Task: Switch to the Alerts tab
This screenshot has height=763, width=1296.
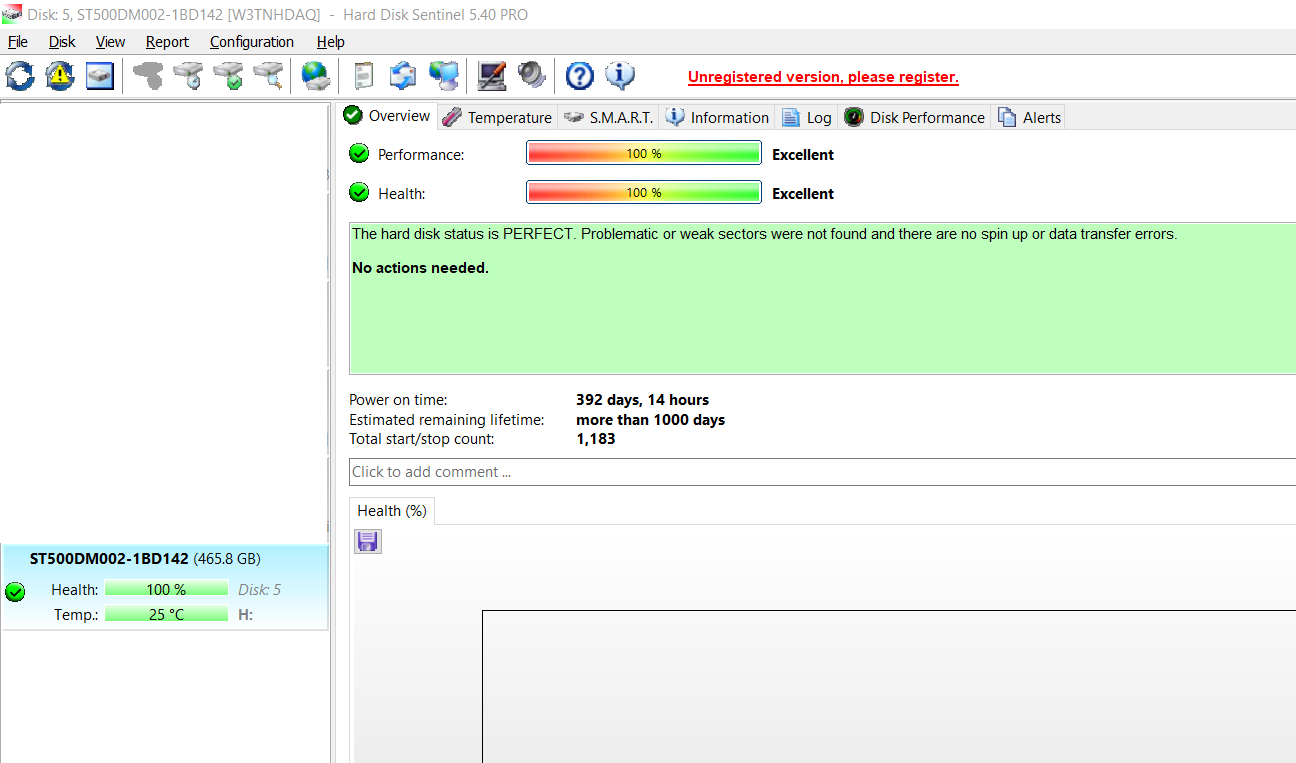Action: [1029, 117]
